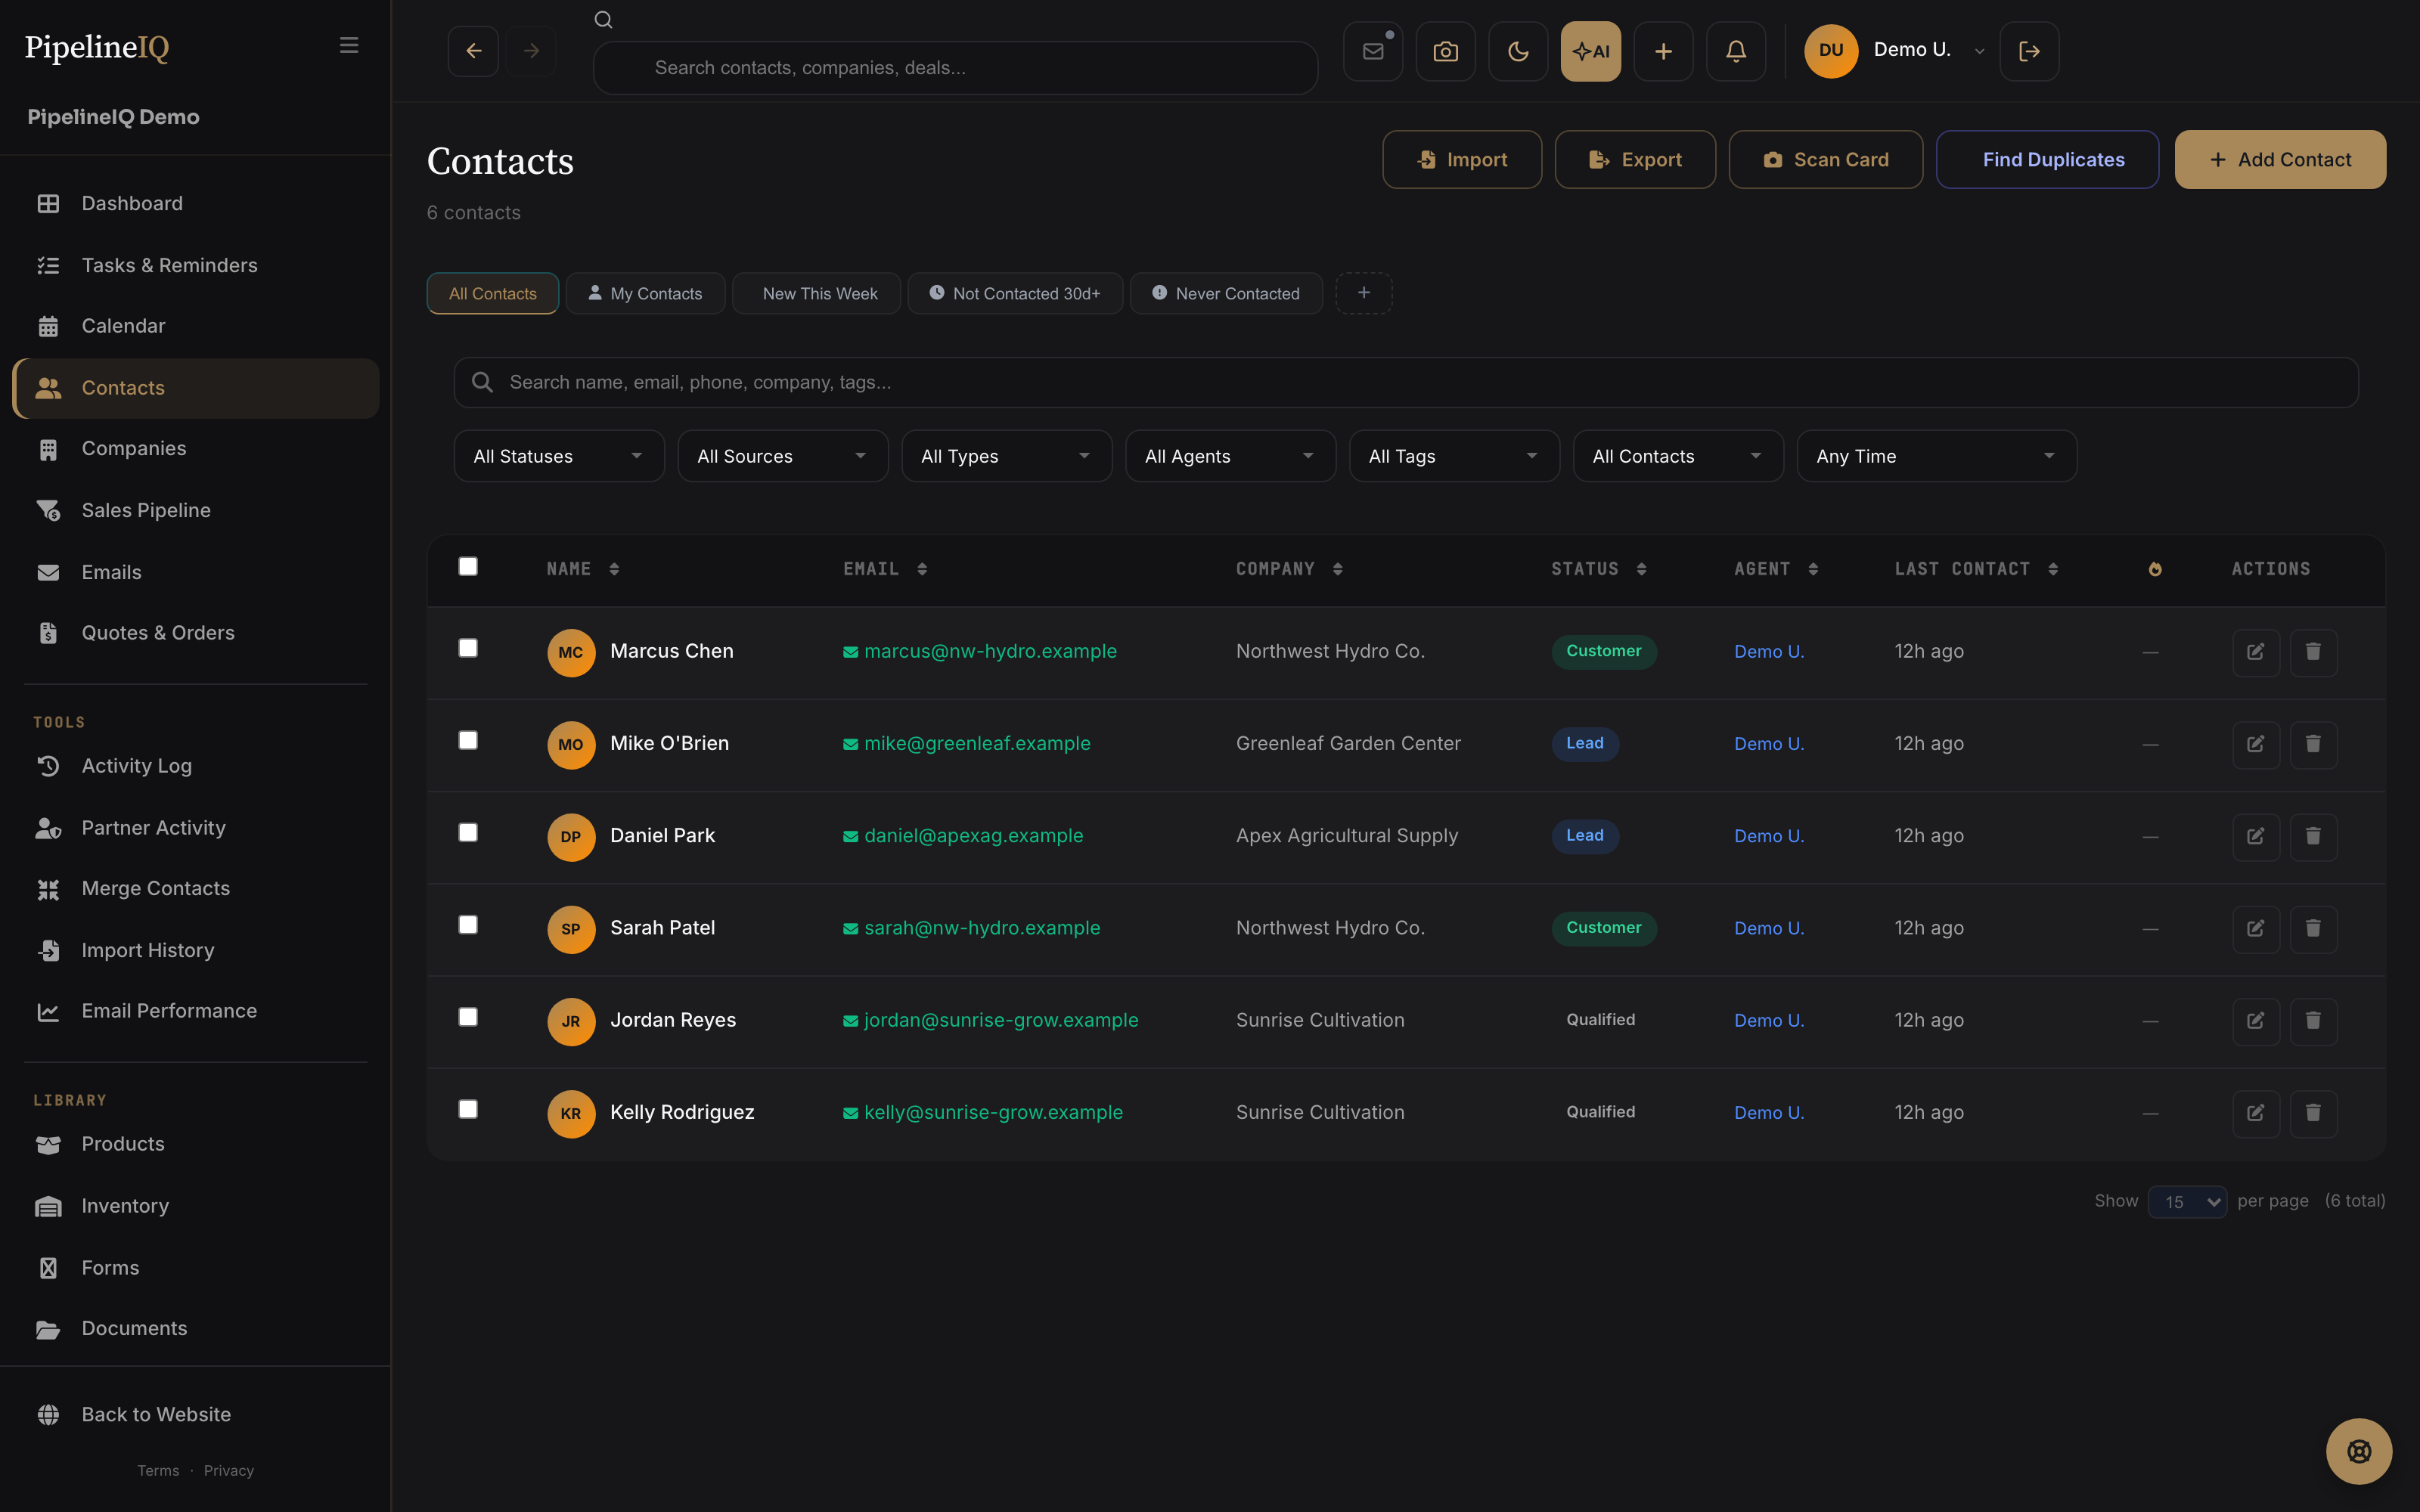
Task: Expand the Demo U. user menu chevron
Action: pos(1979,51)
